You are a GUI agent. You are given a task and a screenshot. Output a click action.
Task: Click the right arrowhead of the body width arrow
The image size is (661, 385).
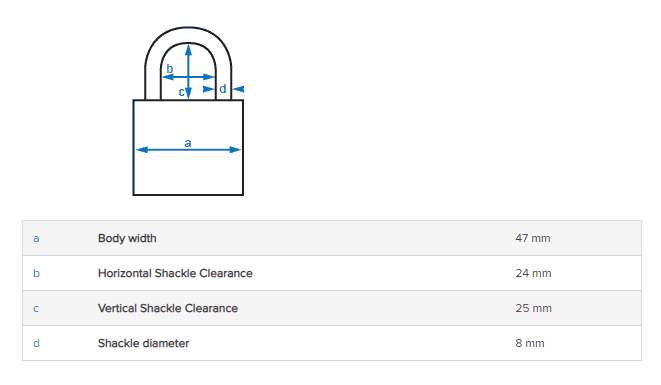pos(235,150)
